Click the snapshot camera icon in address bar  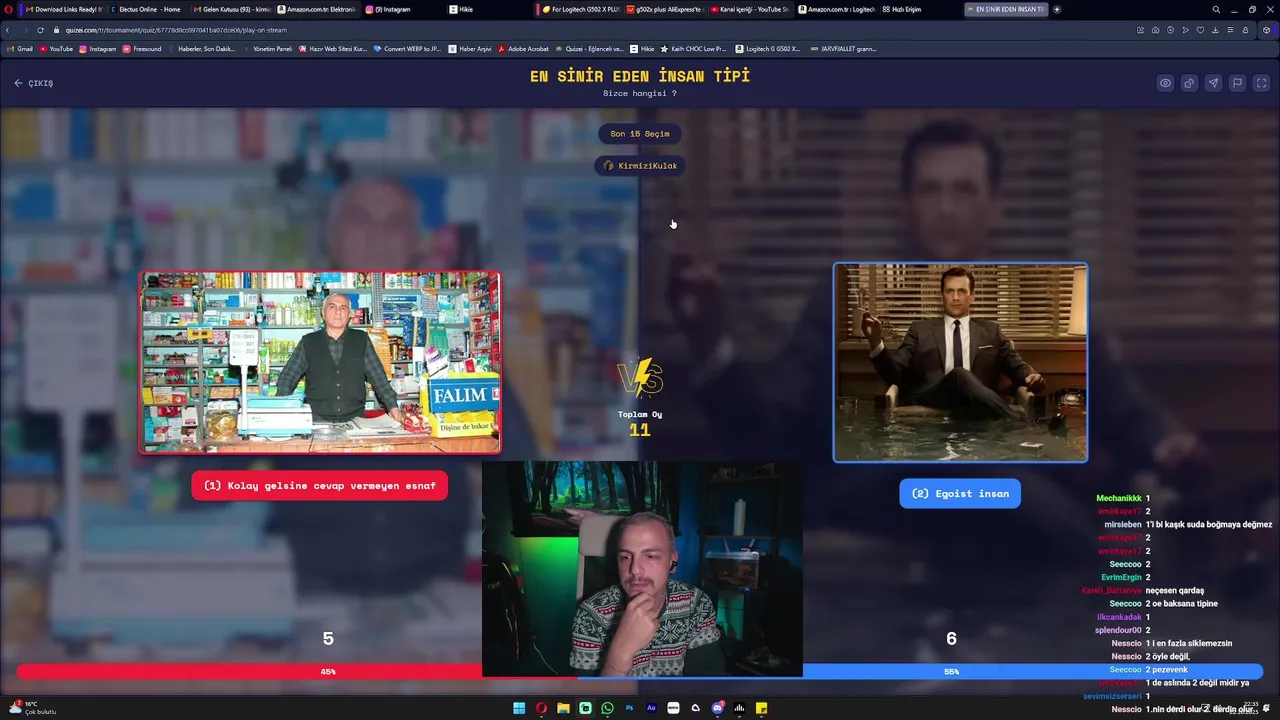point(1156,30)
